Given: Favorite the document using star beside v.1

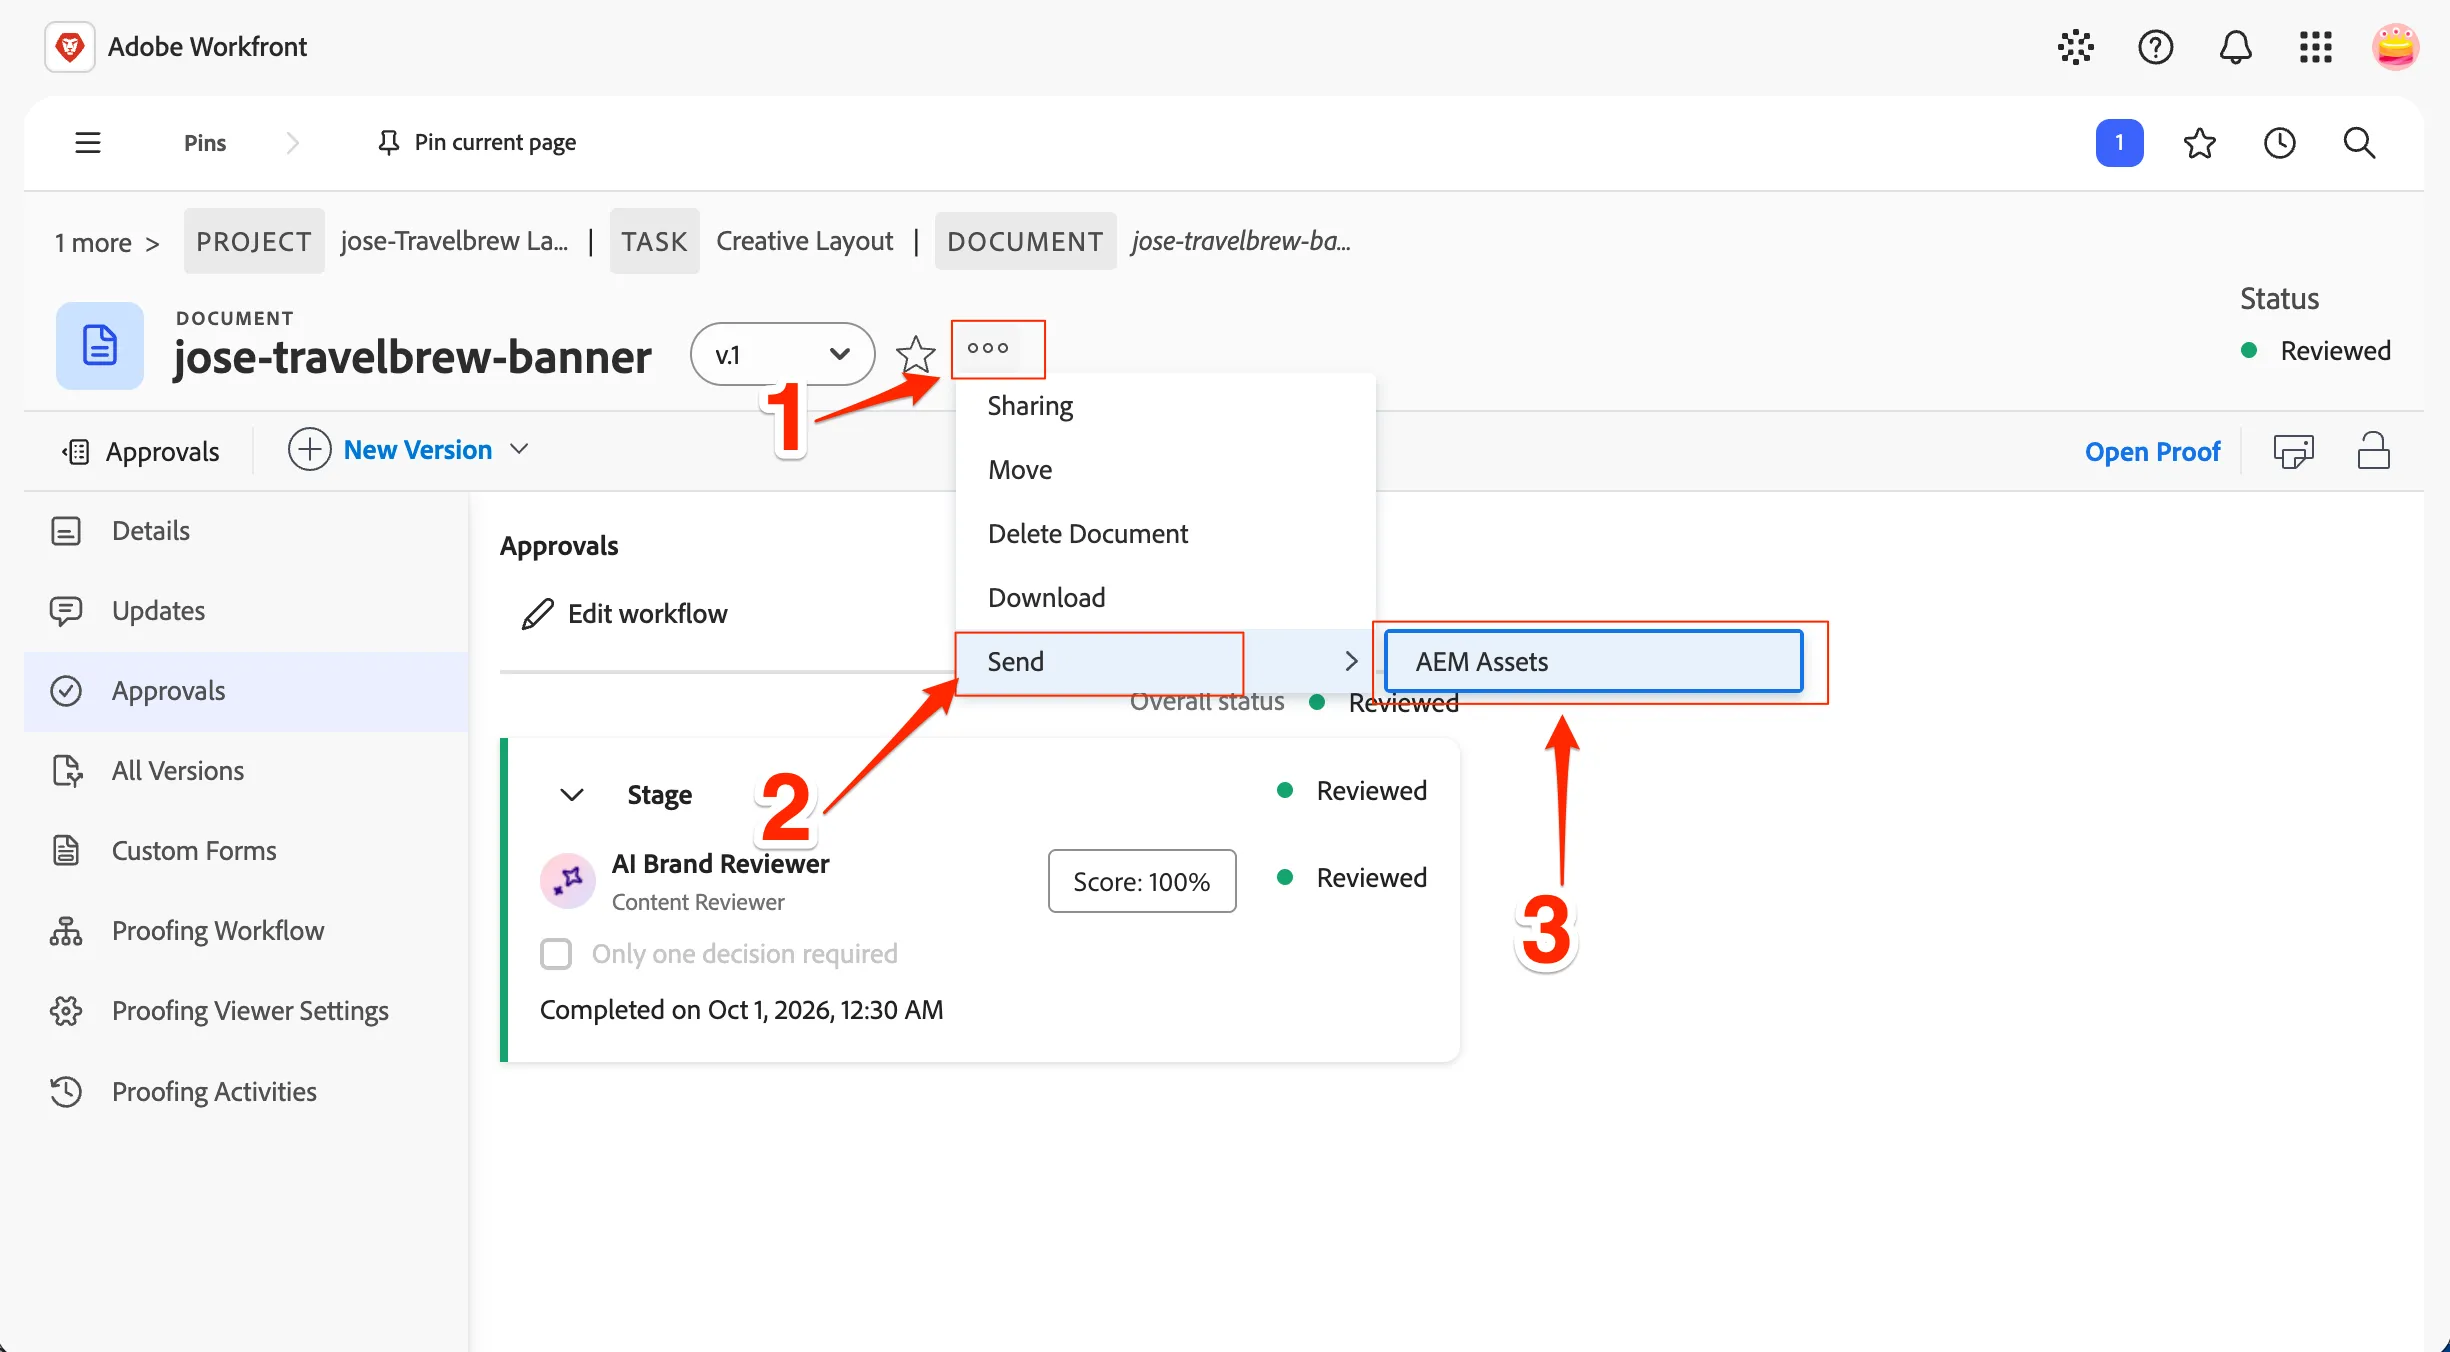Looking at the screenshot, I should (915, 354).
